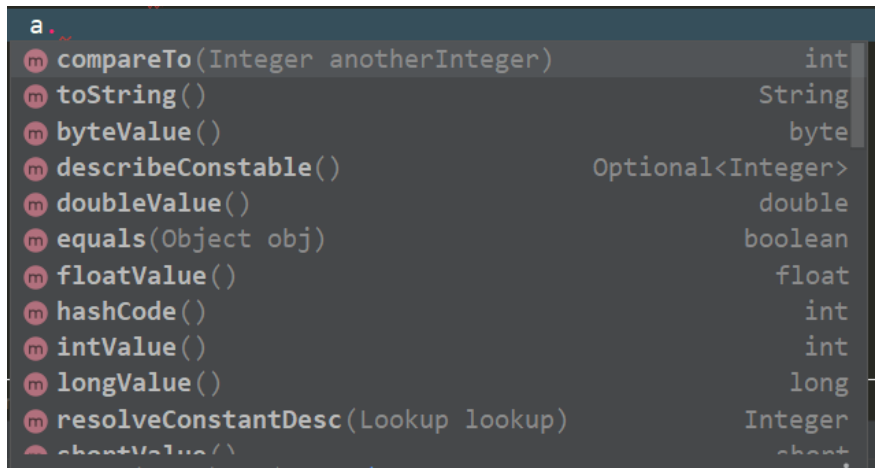887x474 pixels.
Task: Choose the toString() suggestion
Action: tap(131, 96)
